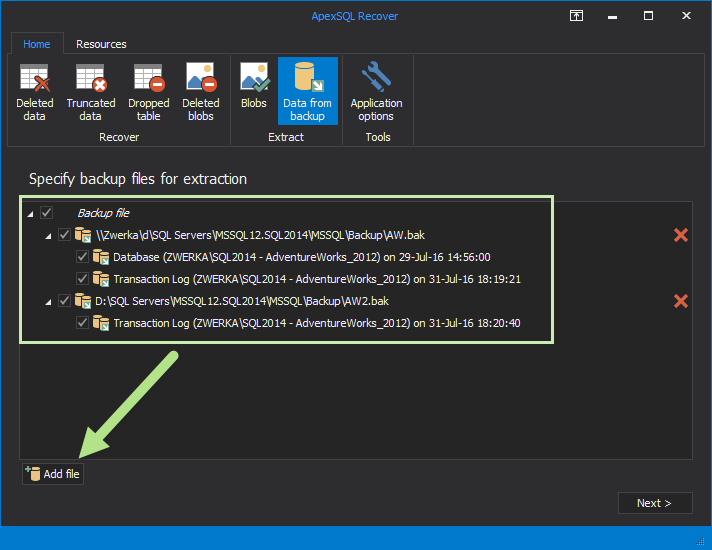Image resolution: width=712 pixels, height=550 pixels.
Task: Choose the Dropped table recovery tool
Action: pyautogui.click(x=148, y=92)
